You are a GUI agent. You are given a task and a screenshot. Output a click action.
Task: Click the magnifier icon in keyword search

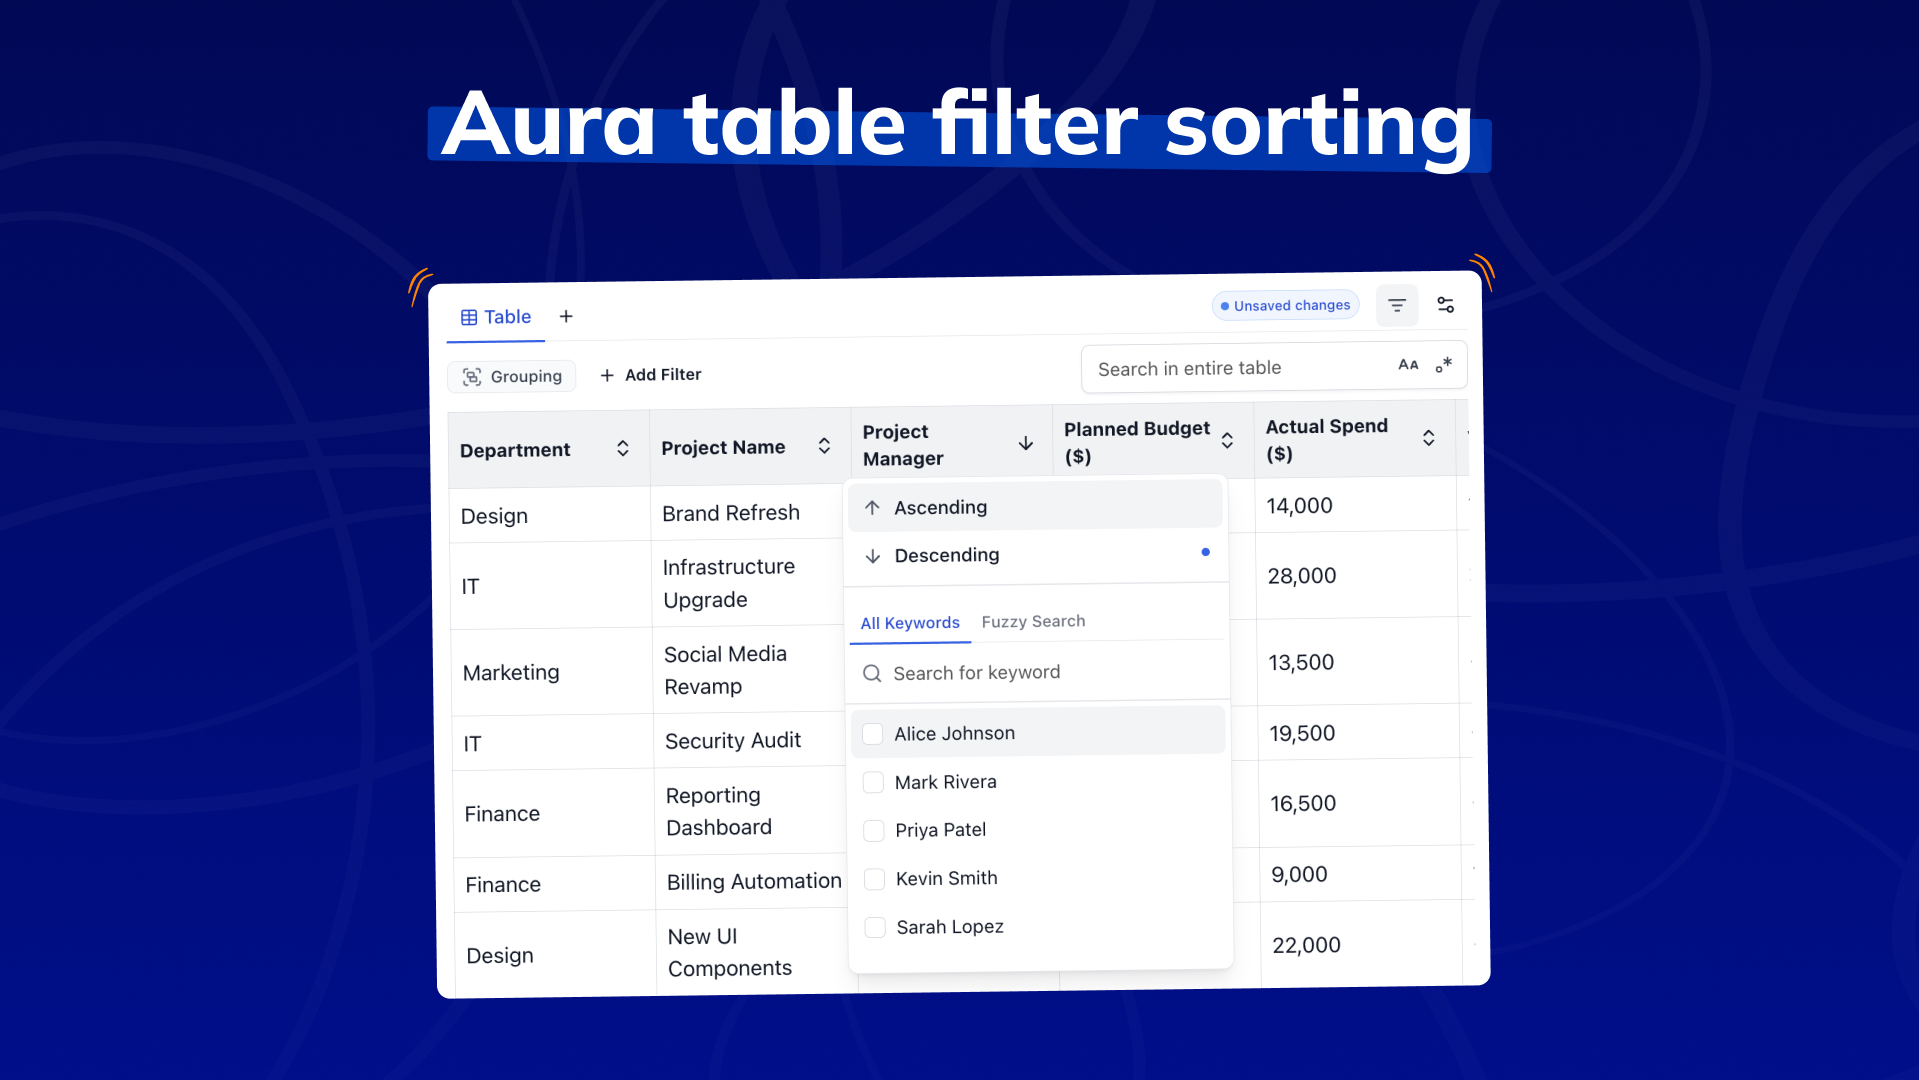tap(872, 674)
